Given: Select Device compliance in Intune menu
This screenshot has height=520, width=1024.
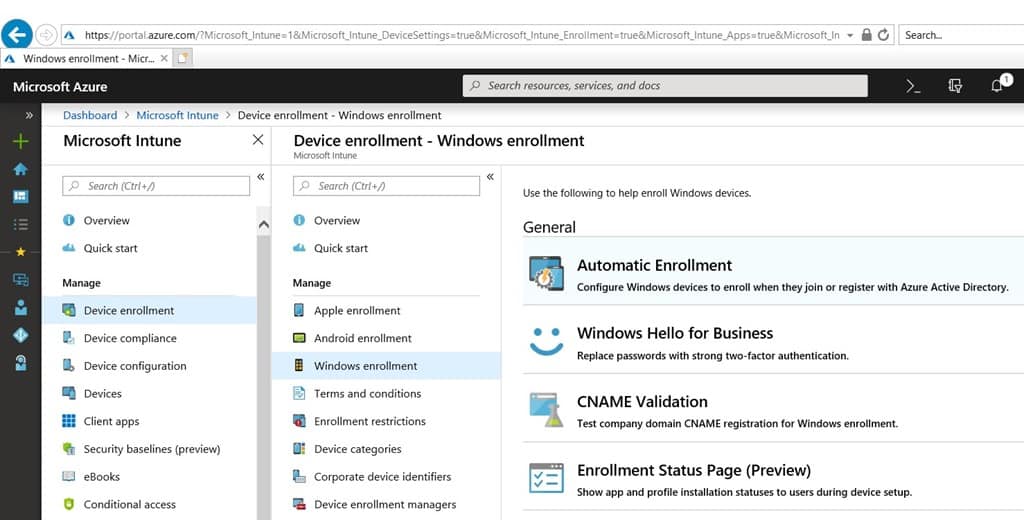Looking at the screenshot, I should pyautogui.click(x=130, y=338).
